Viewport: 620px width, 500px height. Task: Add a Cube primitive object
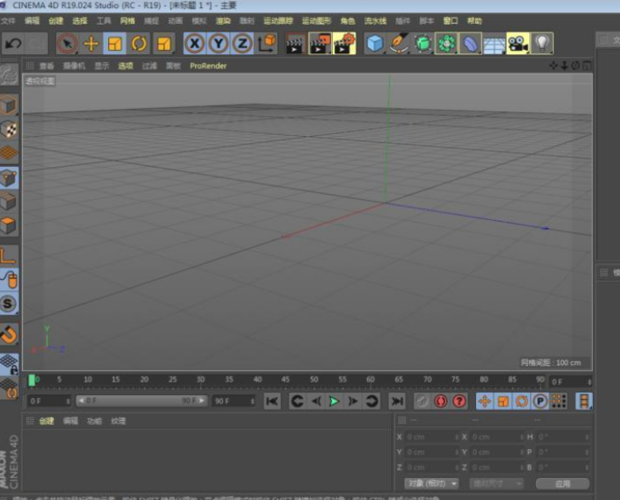point(374,43)
